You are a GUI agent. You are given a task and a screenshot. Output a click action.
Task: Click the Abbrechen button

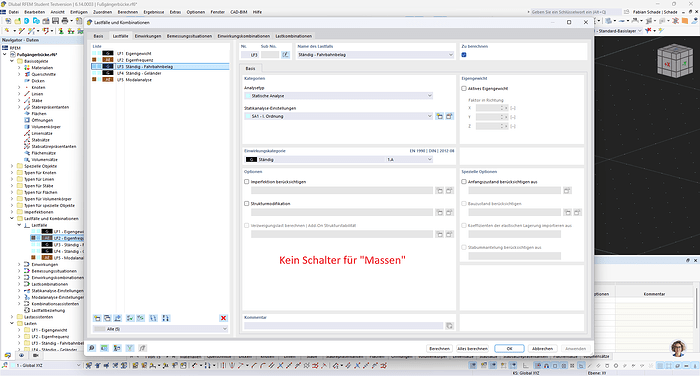tap(542, 348)
